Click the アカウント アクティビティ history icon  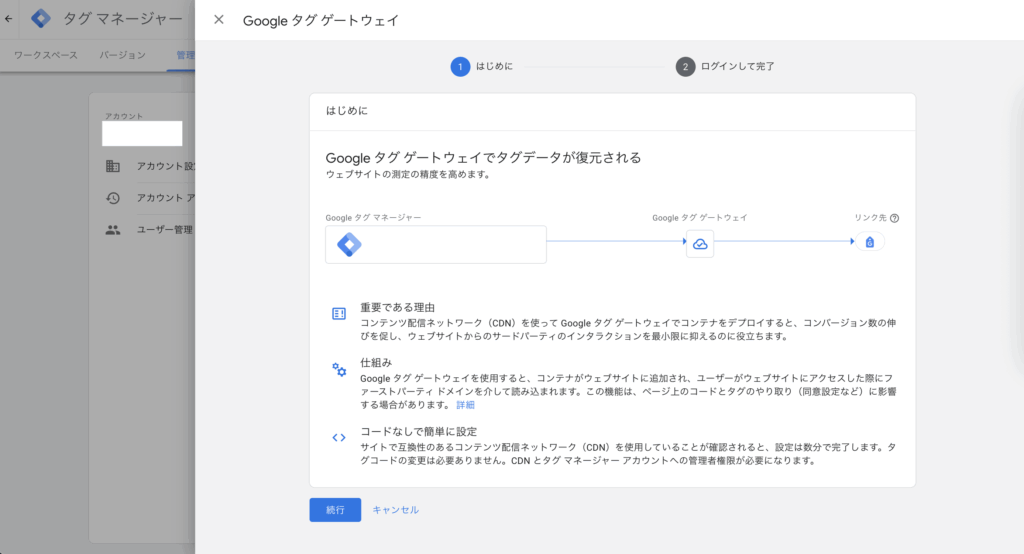coord(113,198)
